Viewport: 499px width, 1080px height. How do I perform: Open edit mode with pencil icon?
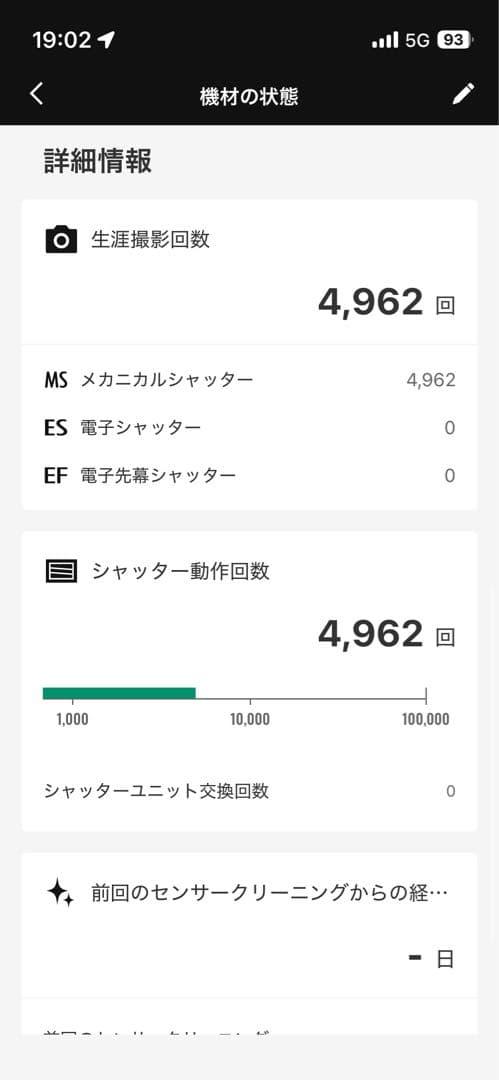coord(463,94)
